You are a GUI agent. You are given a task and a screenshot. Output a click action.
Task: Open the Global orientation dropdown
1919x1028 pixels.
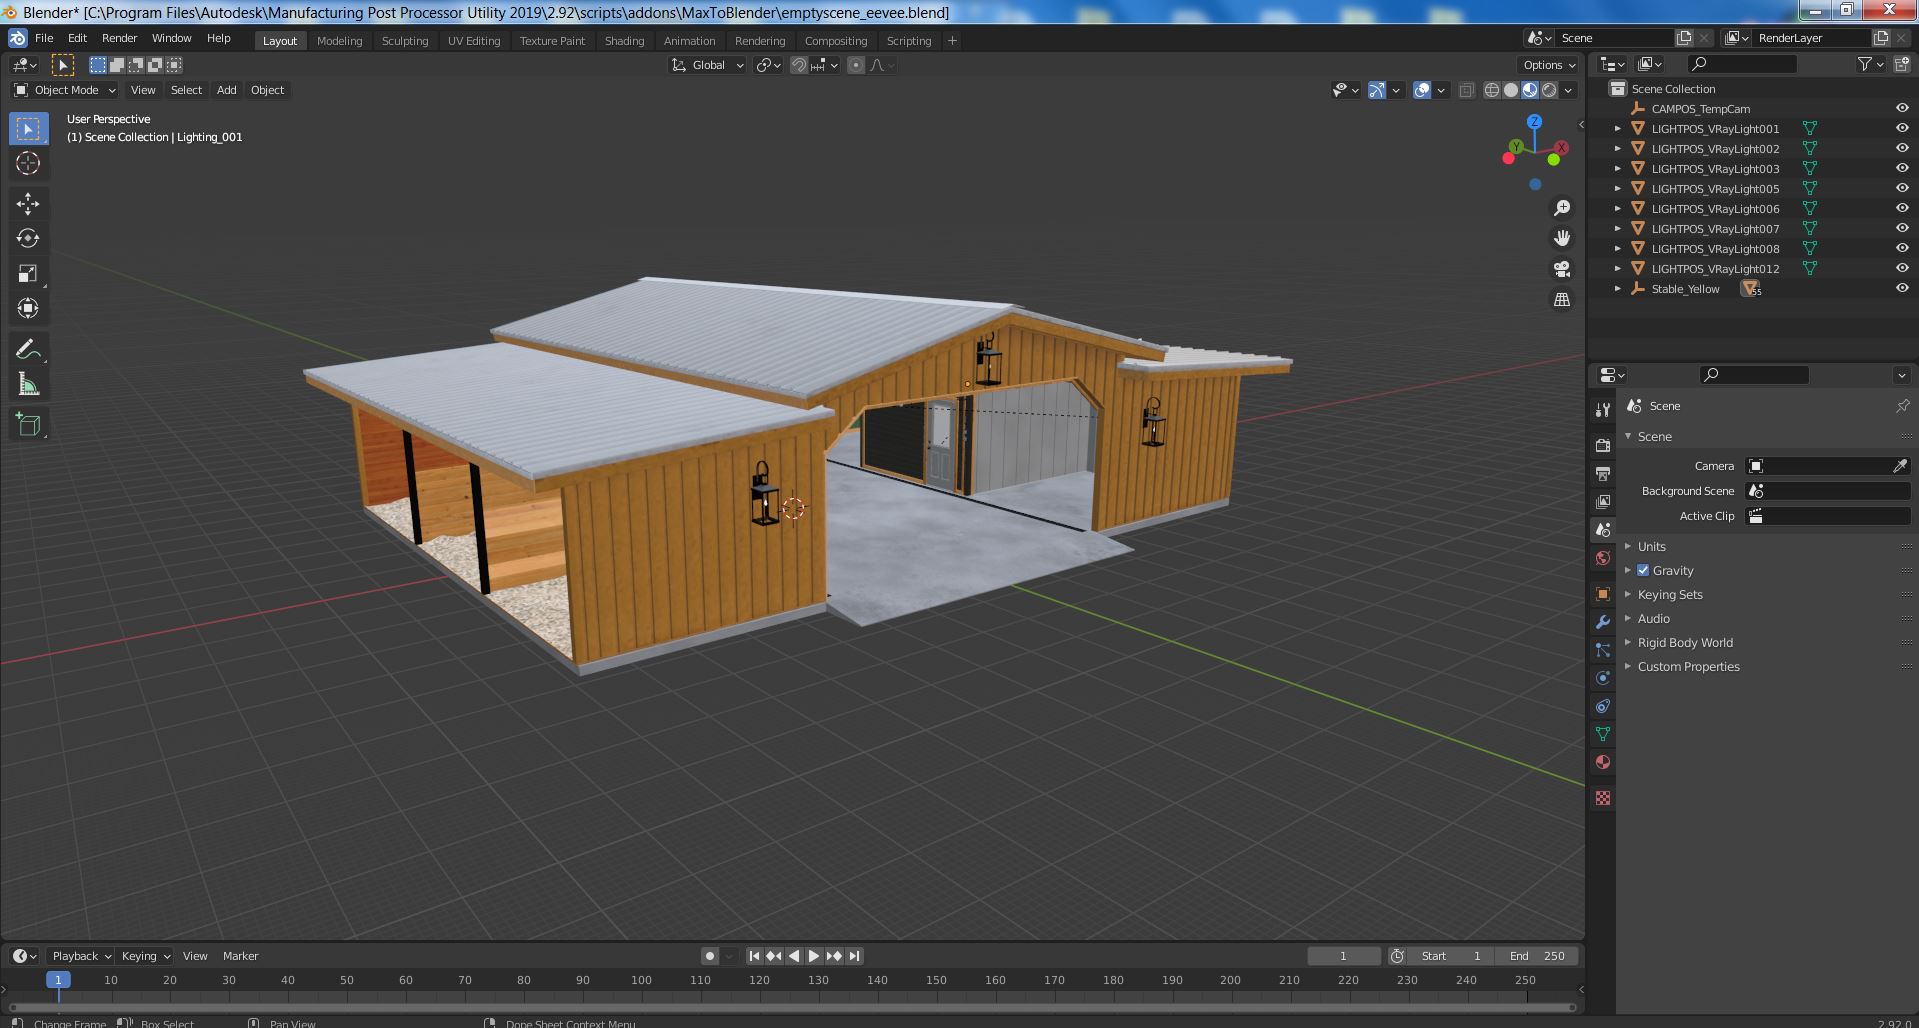pyautogui.click(x=708, y=65)
